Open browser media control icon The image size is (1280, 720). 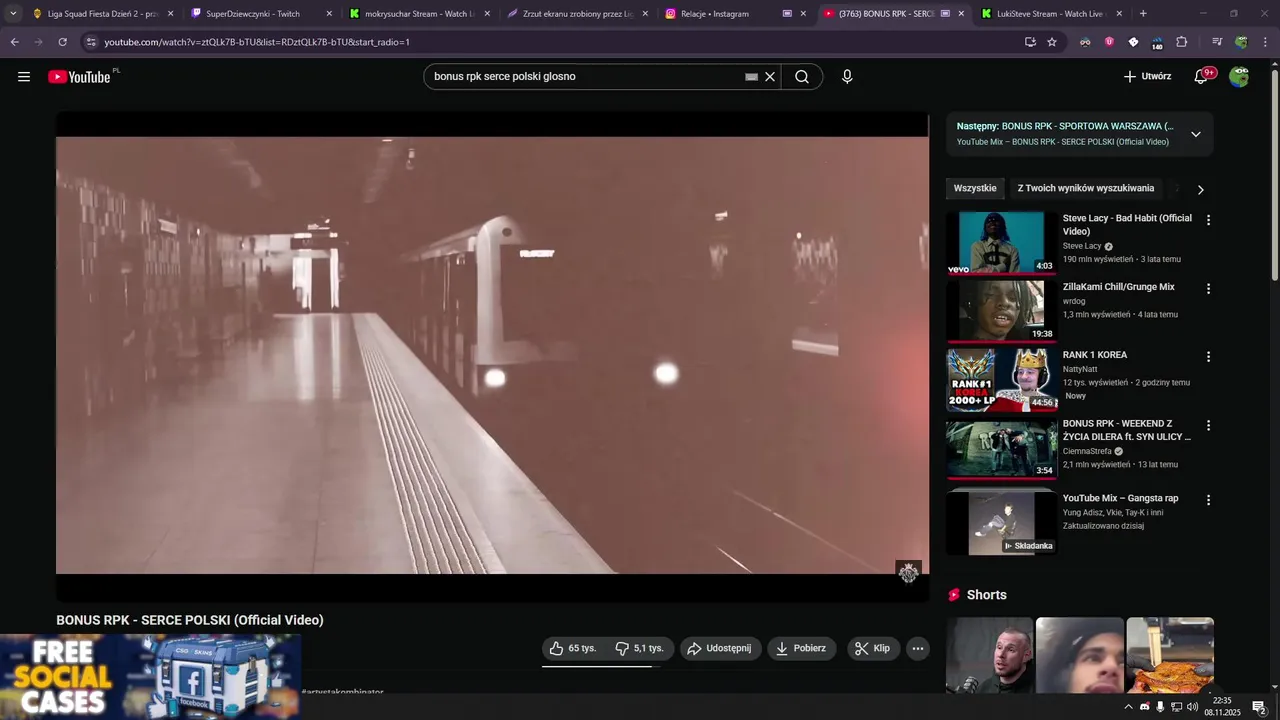[1217, 42]
